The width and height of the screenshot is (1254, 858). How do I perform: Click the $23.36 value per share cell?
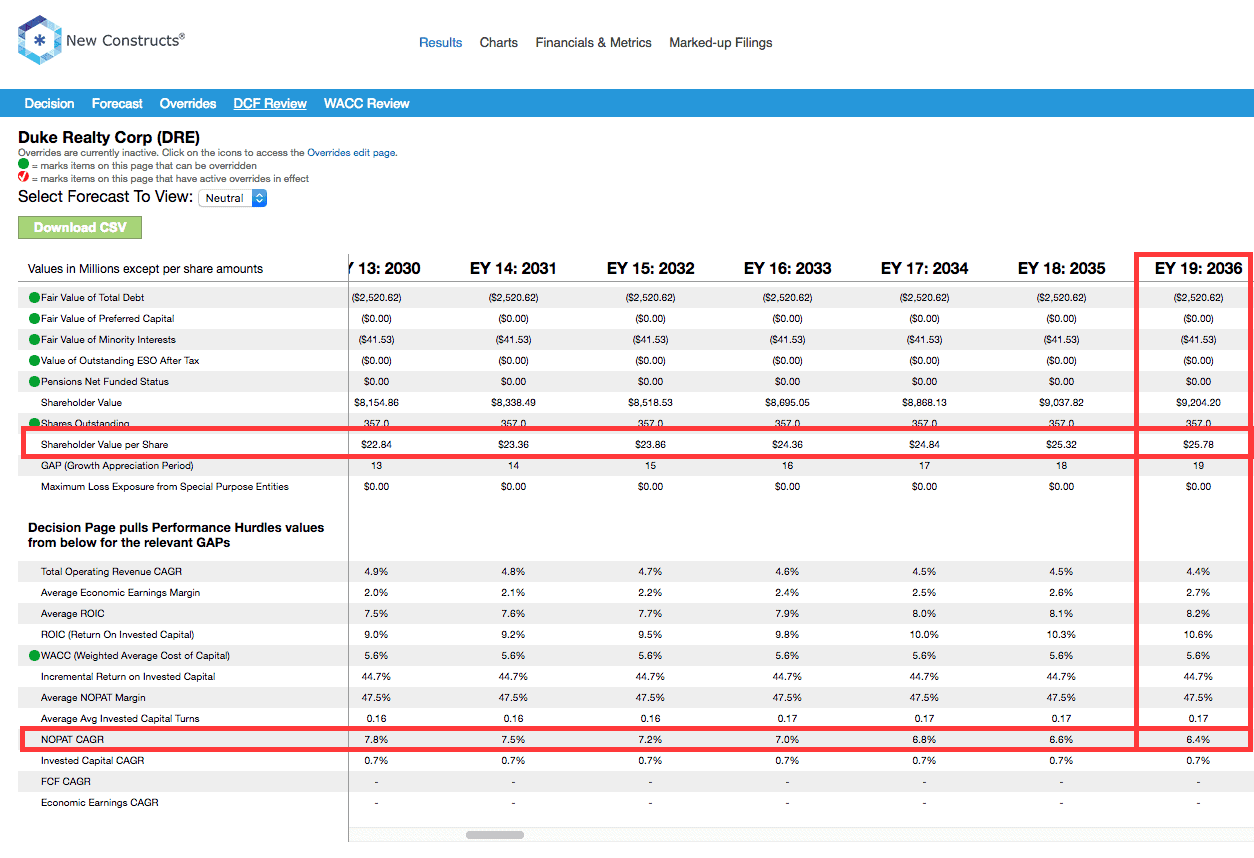coord(513,444)
